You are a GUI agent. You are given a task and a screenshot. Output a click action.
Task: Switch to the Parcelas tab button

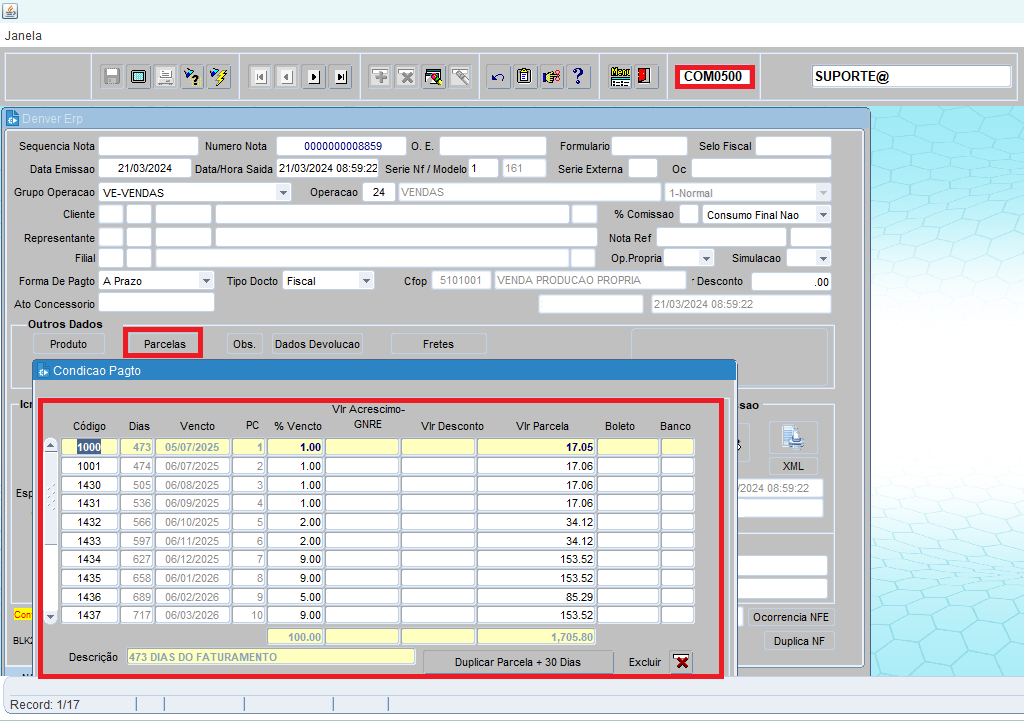[x=164, y=344]
